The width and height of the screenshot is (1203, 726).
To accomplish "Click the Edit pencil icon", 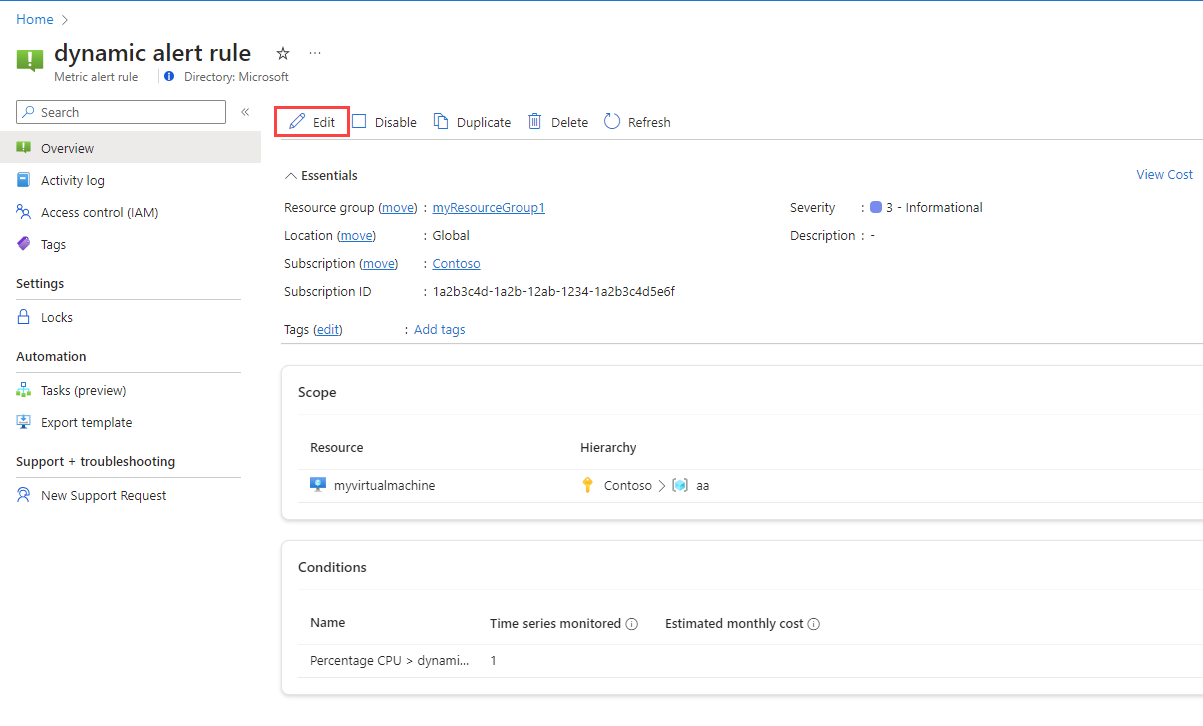I will (x=297, y=121).
